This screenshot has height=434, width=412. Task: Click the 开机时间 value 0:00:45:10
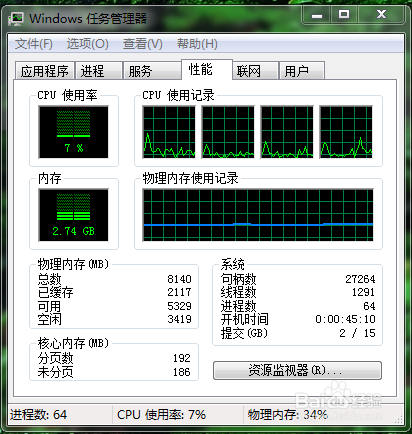[345, 319]
